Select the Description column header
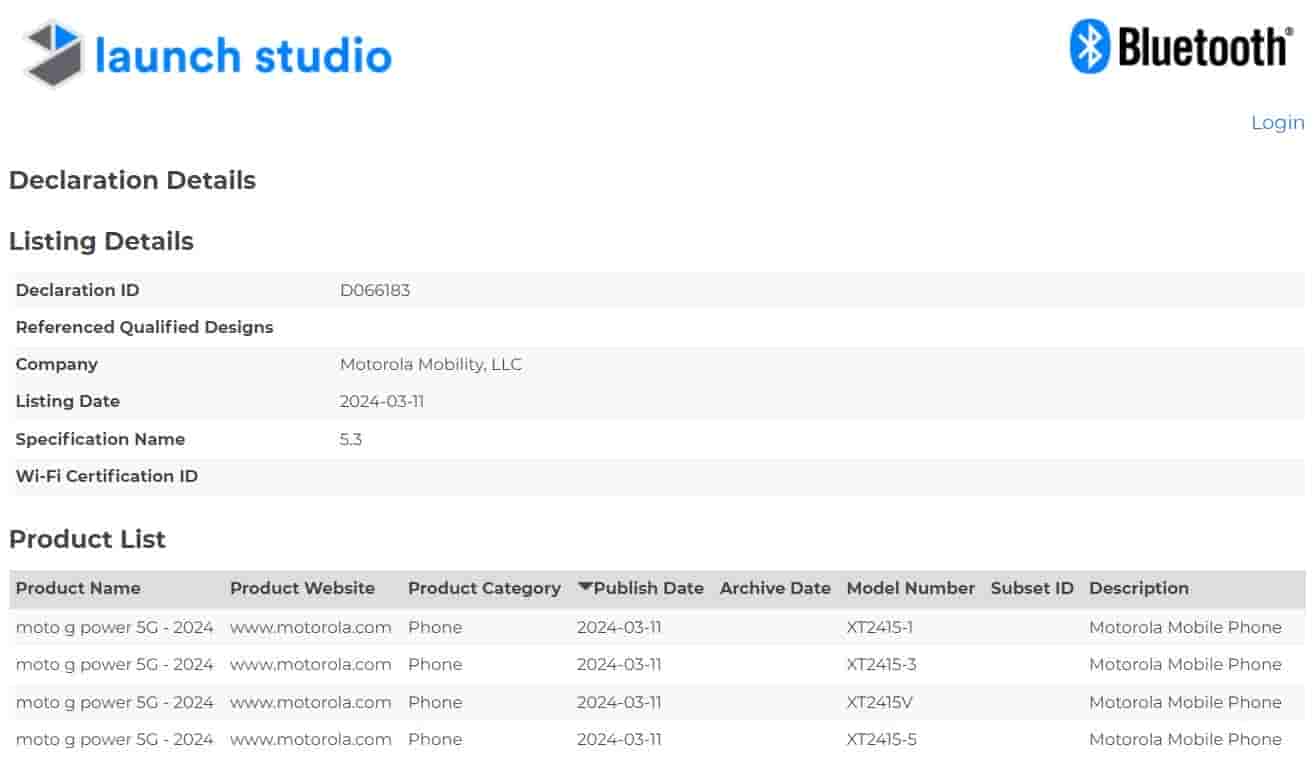The width and height of the screenshot is (1315, 772). (x=1139, y=588)
